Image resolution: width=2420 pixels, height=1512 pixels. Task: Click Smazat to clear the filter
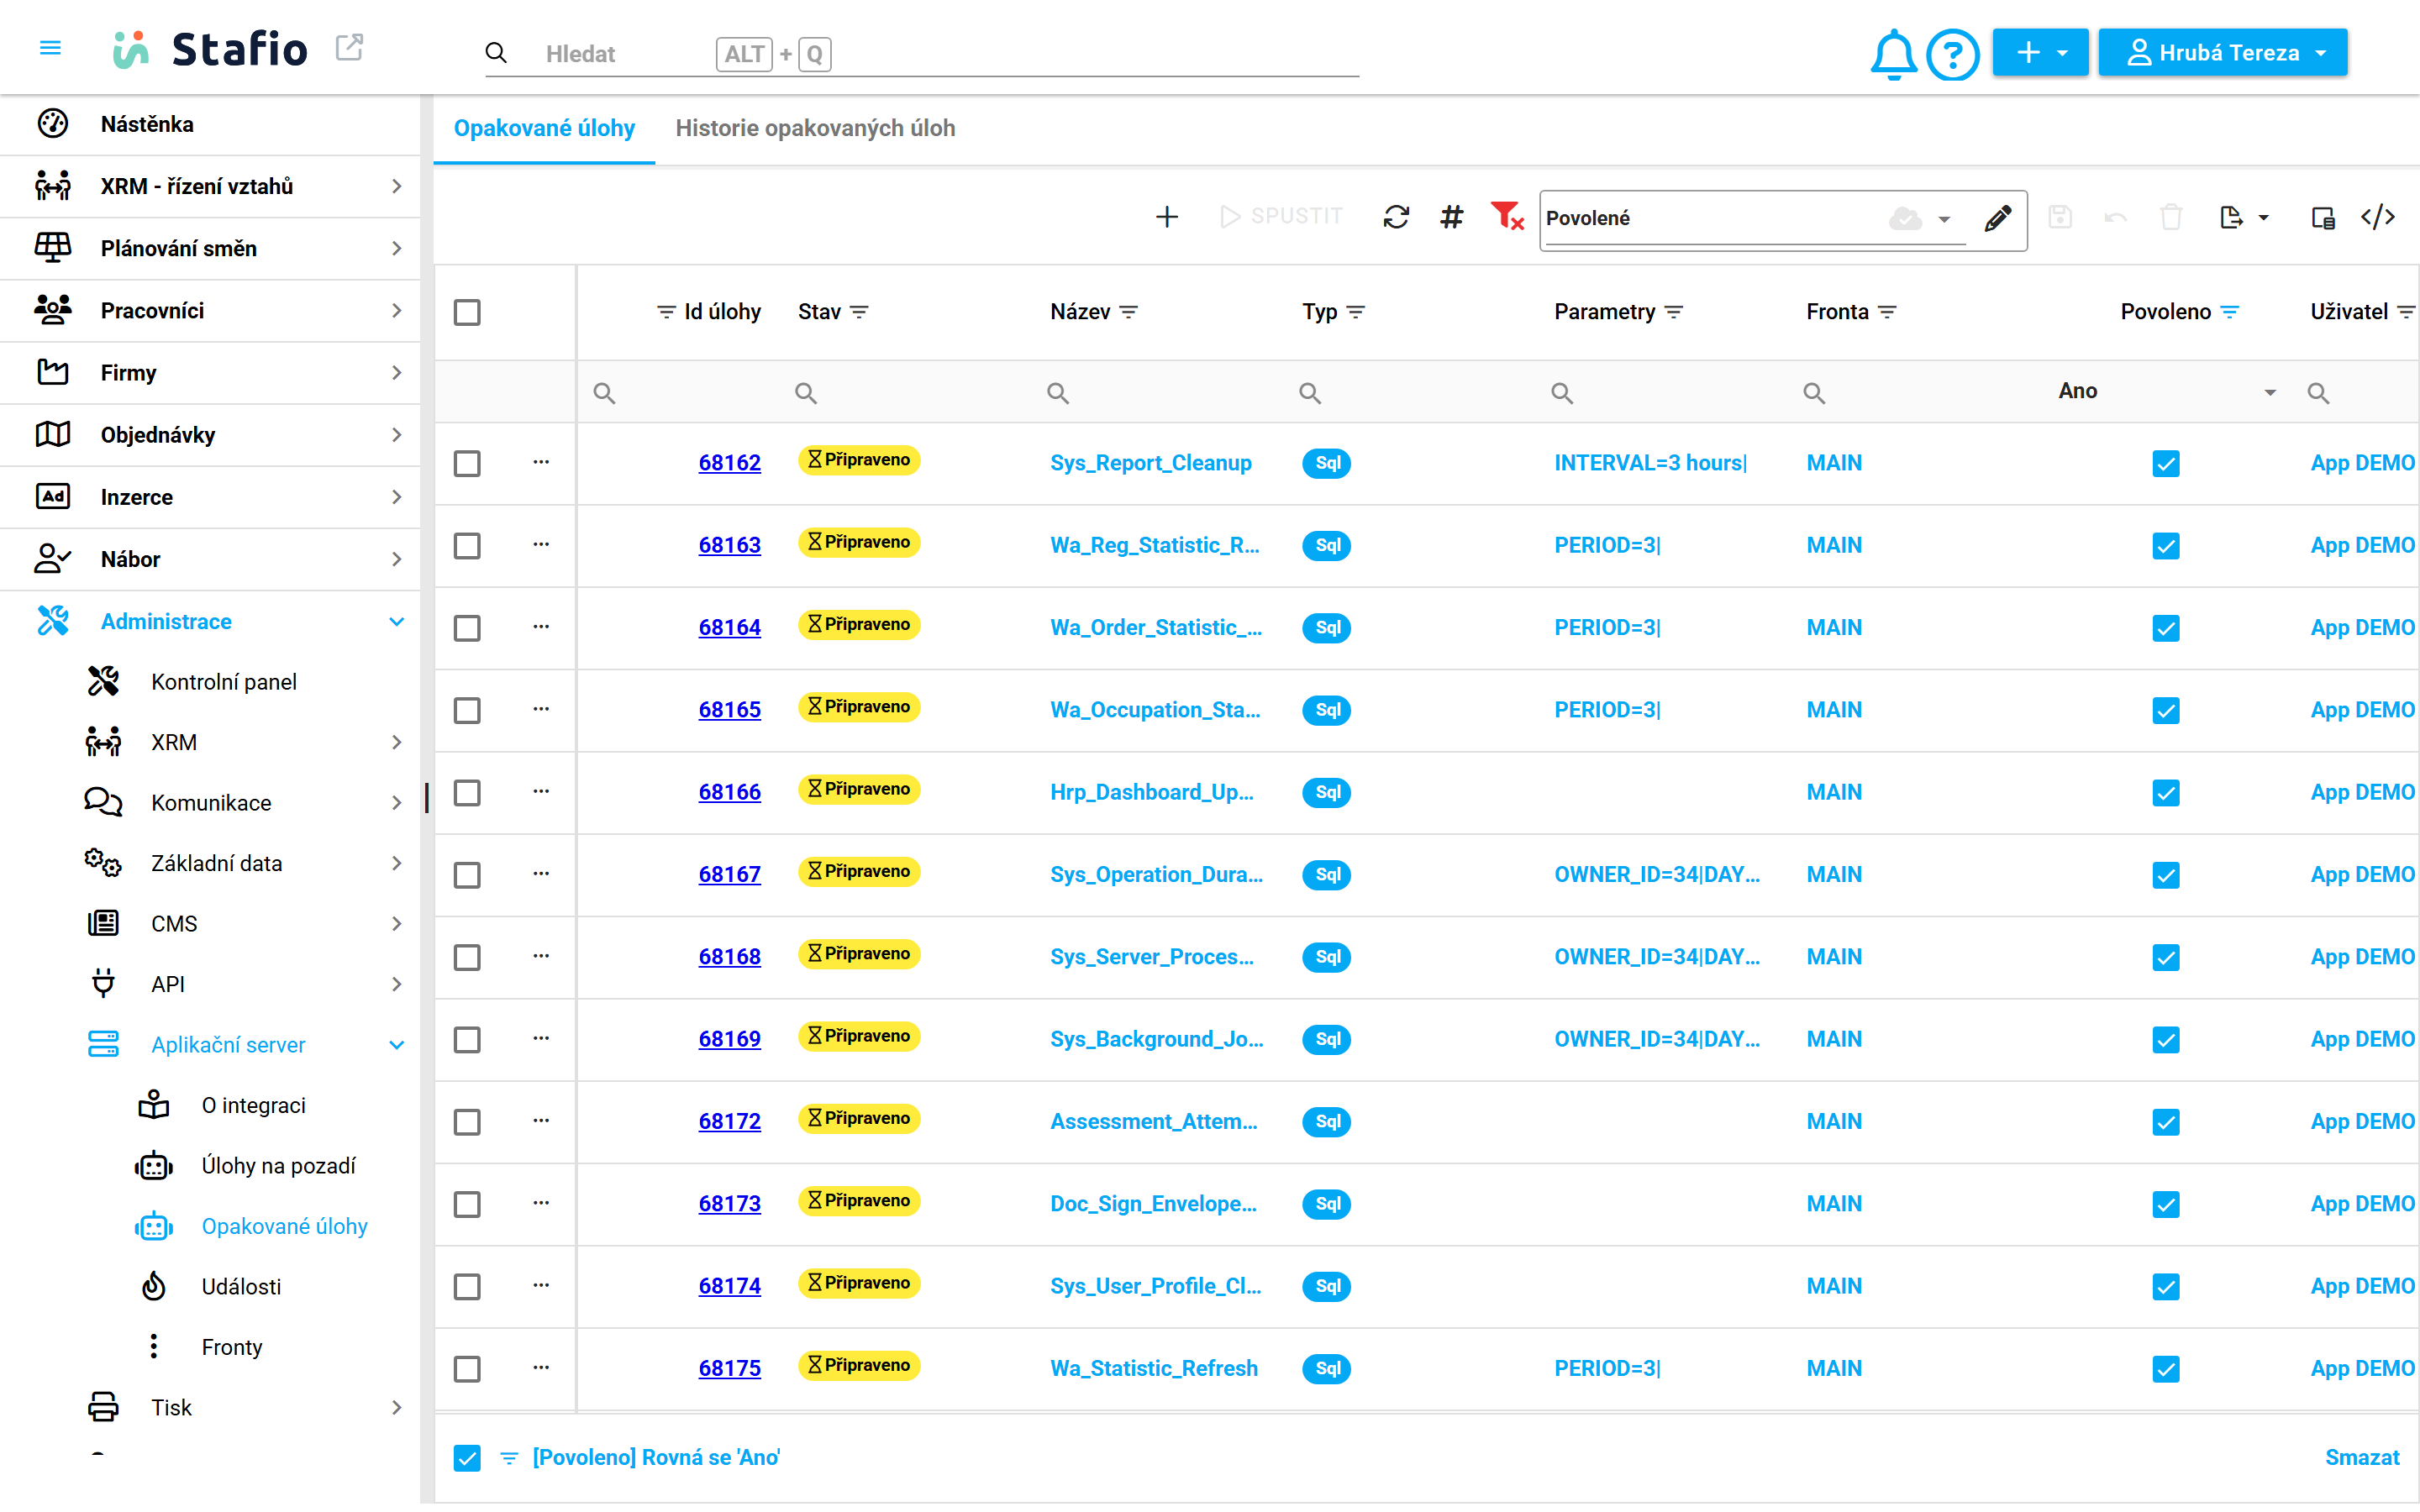2362,1458
